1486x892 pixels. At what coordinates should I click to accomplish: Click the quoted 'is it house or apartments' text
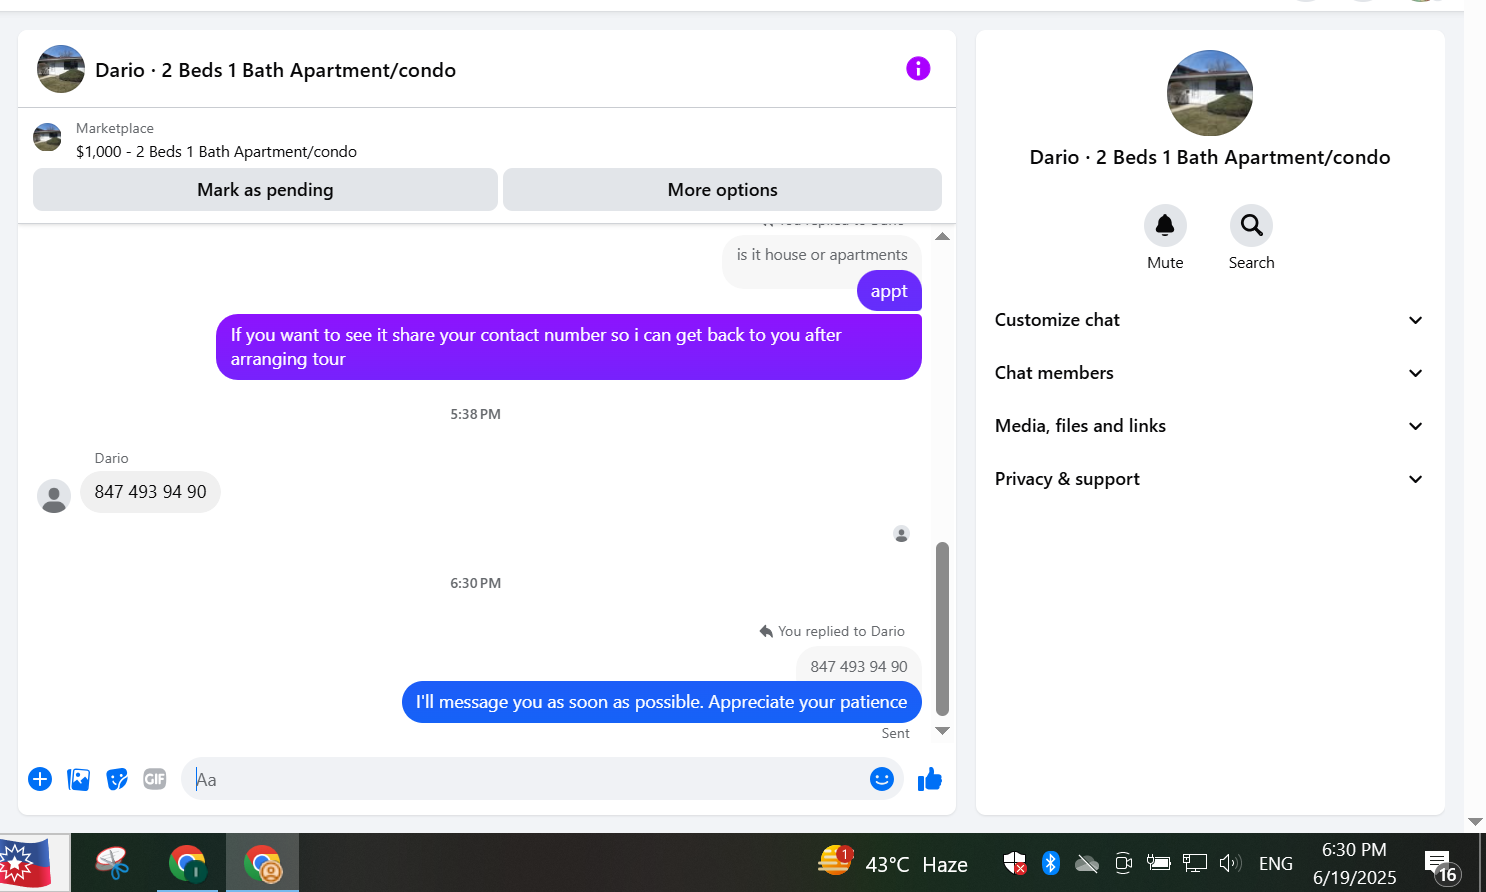coord(822,255)
